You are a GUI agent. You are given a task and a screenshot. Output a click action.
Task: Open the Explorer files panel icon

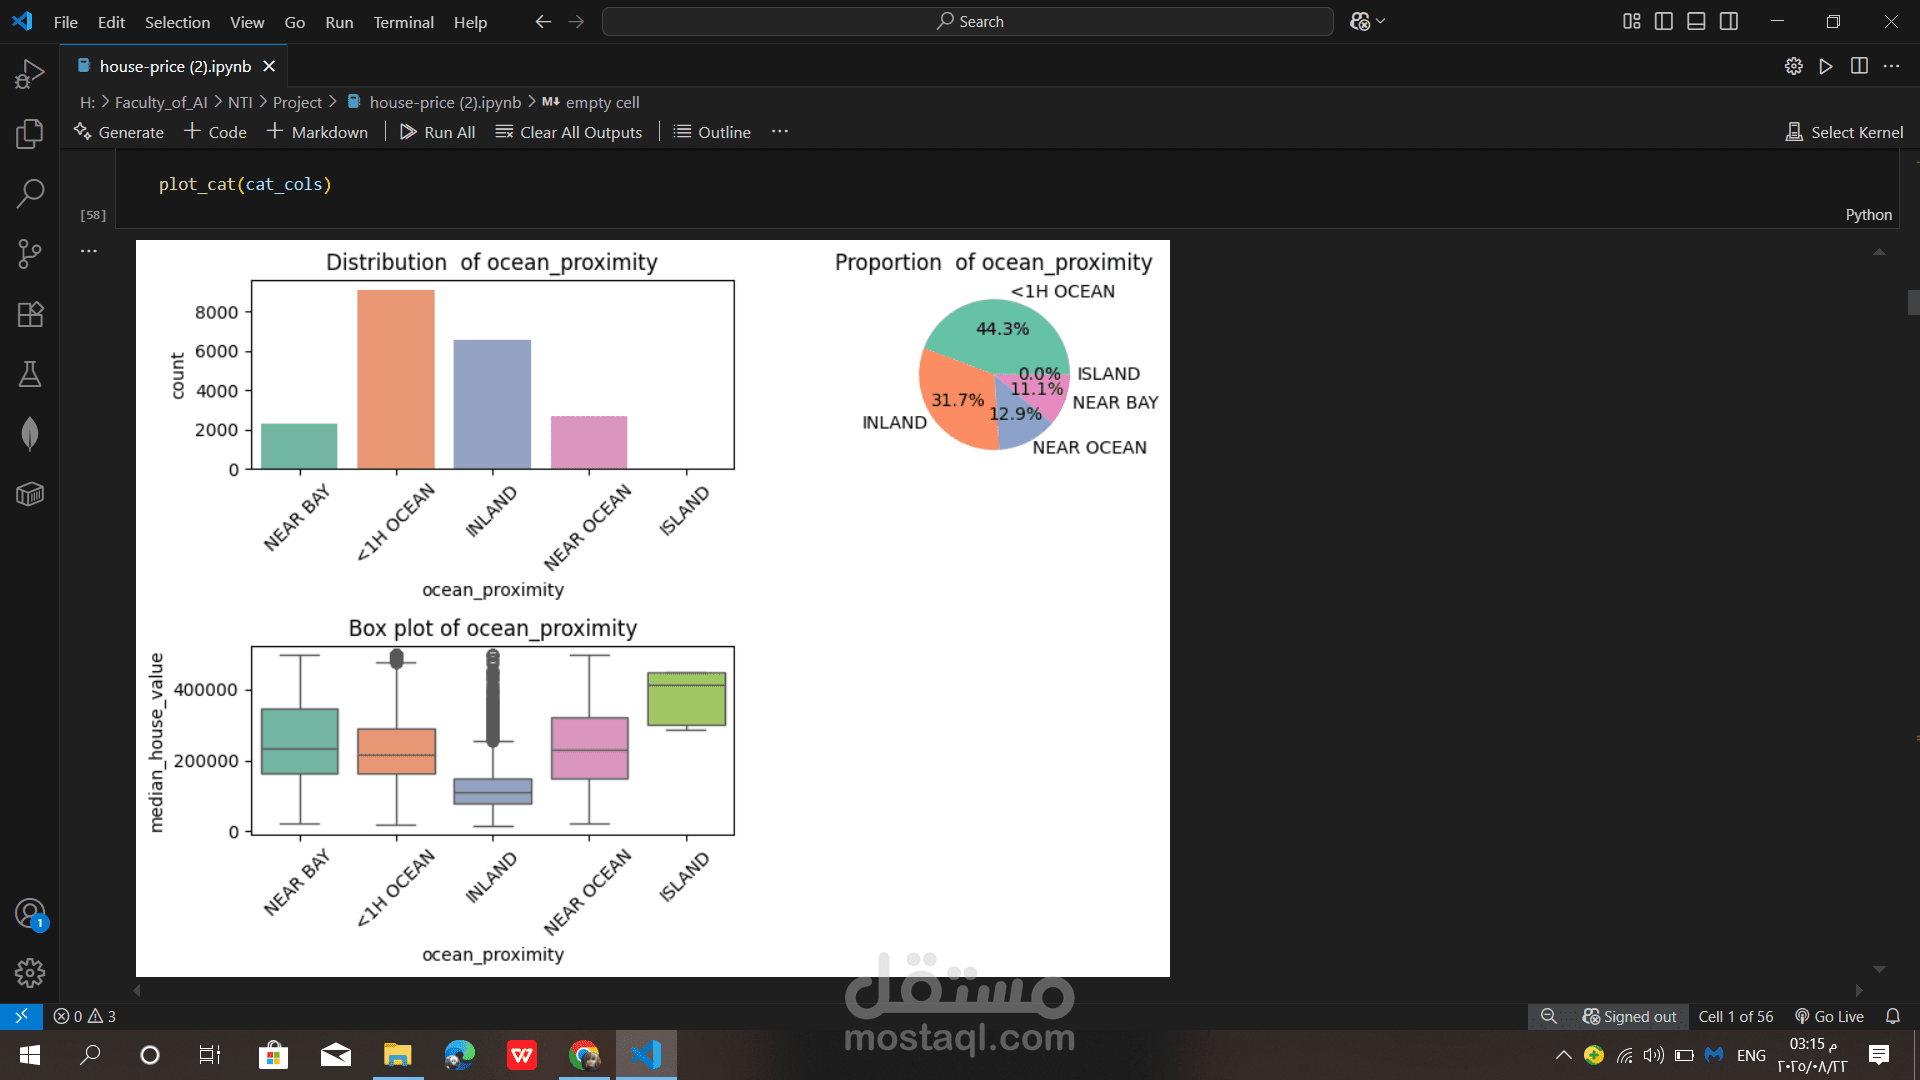tap(30, 134)
